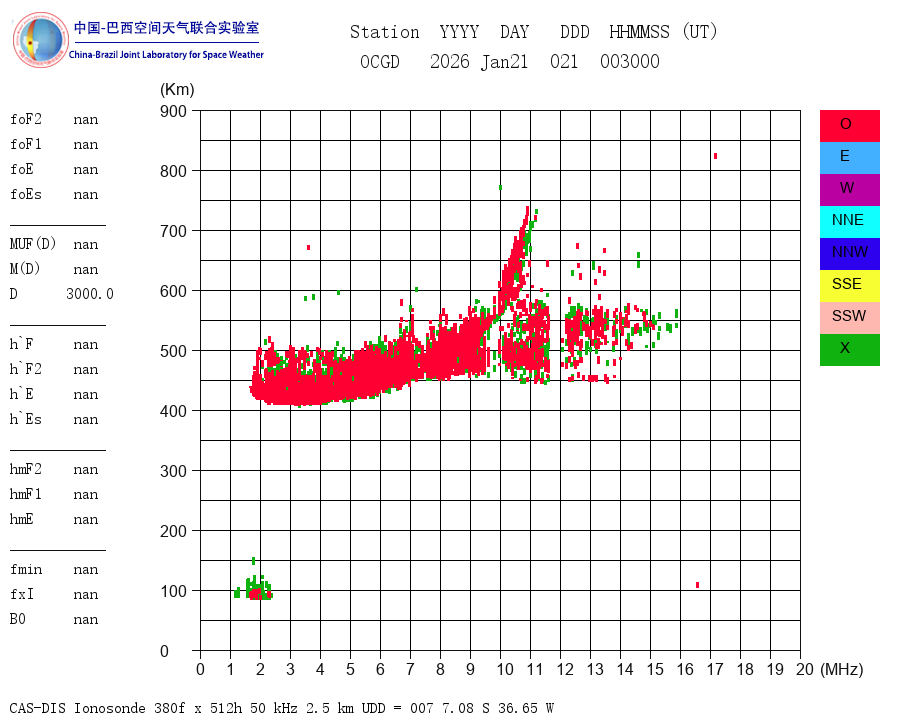
Task: Click the fmin parameter label
Action: click(26, 569)
